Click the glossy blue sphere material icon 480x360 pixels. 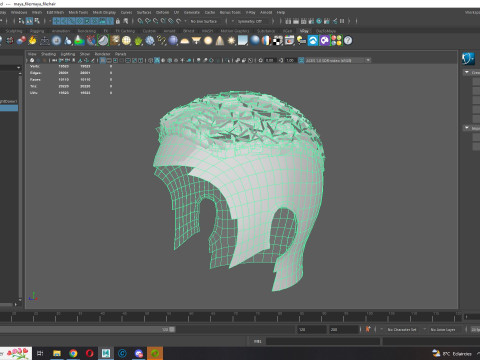(255, 41)
